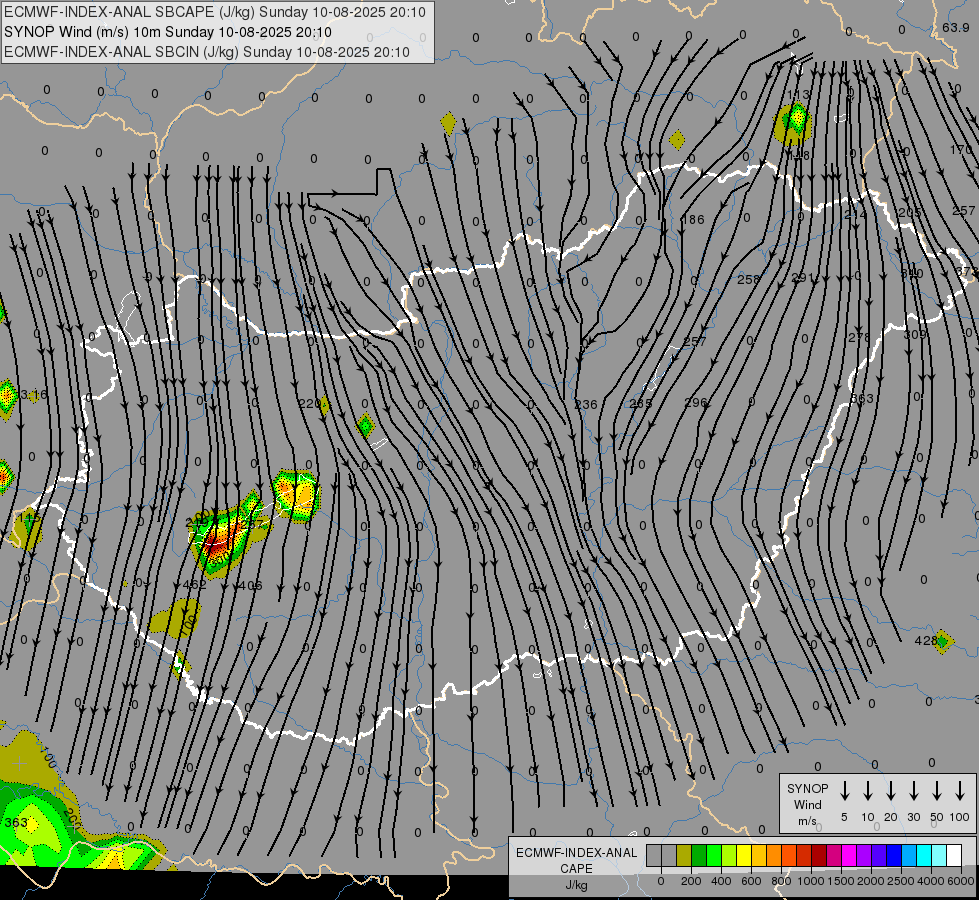Select the white CAPE legend swatch
Viewport: 979px width, 900px height.
[953, 856]
